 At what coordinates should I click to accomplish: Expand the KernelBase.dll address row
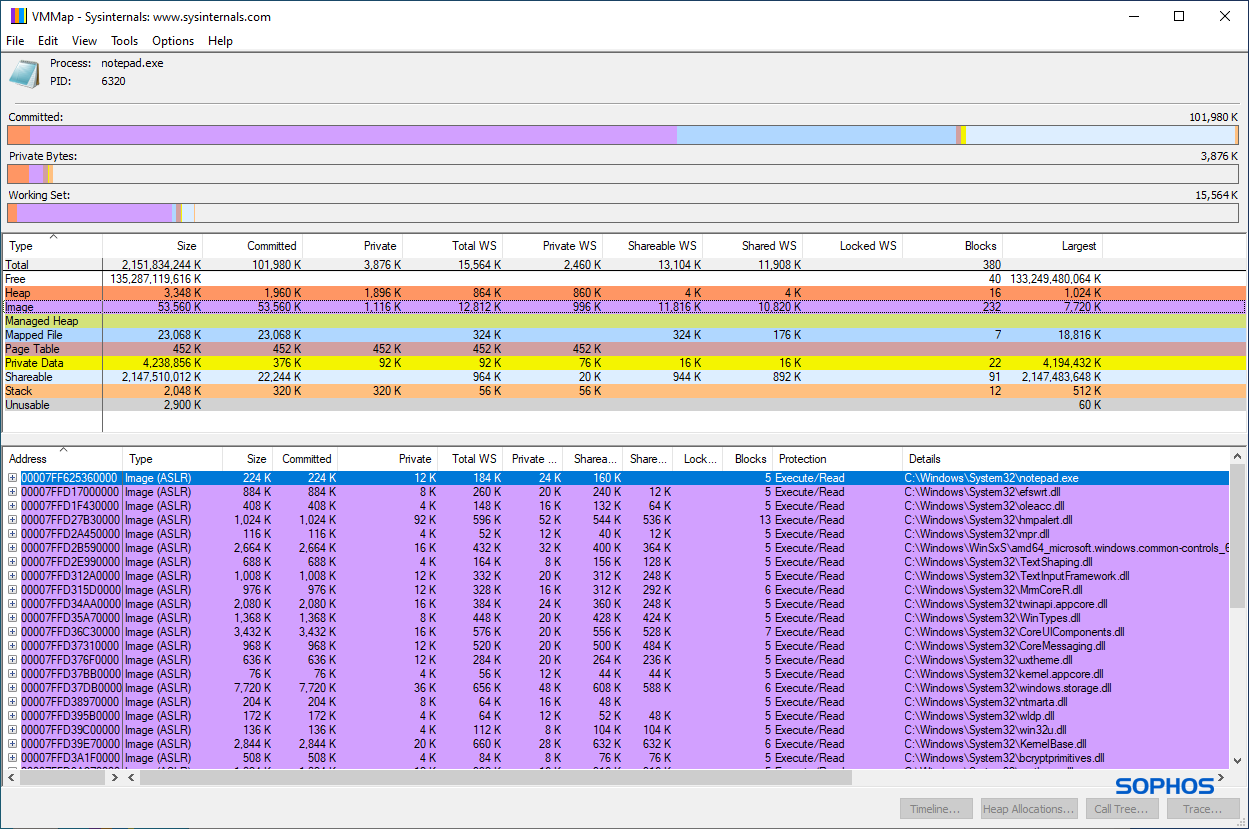(13, 744)
